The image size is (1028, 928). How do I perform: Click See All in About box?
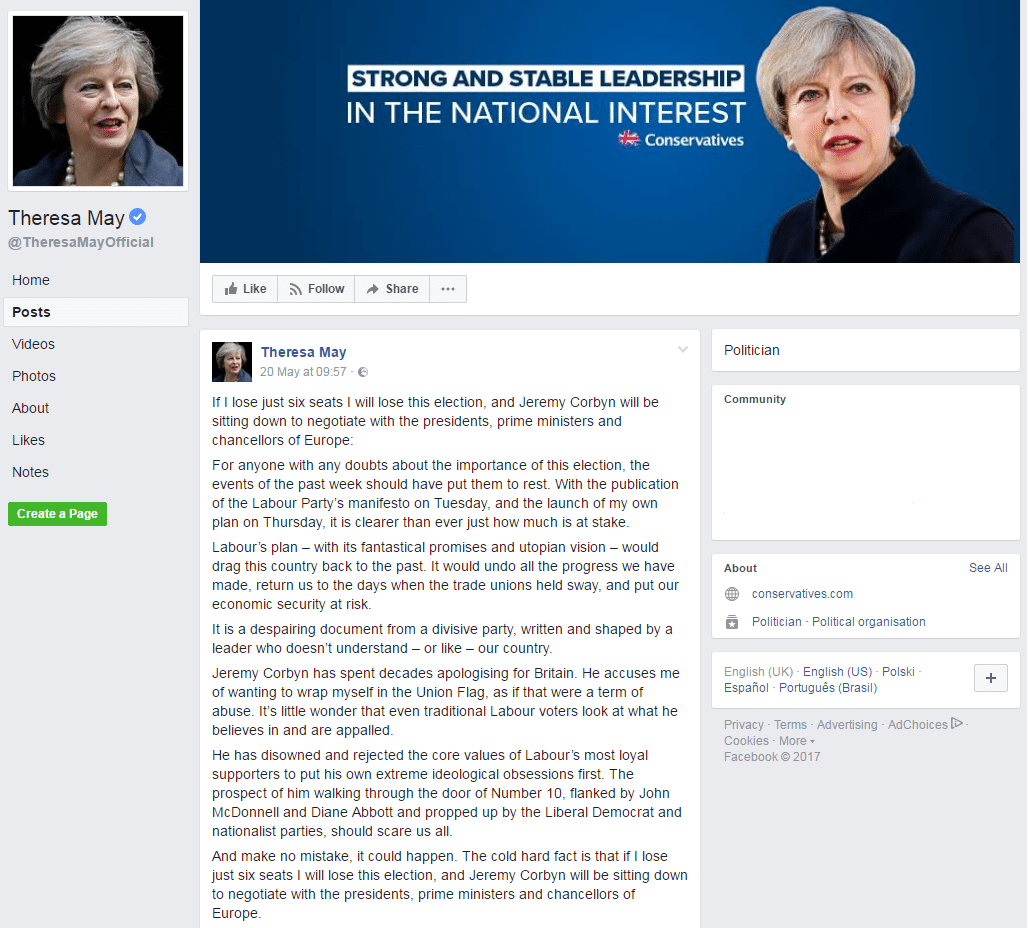(988, 568)
